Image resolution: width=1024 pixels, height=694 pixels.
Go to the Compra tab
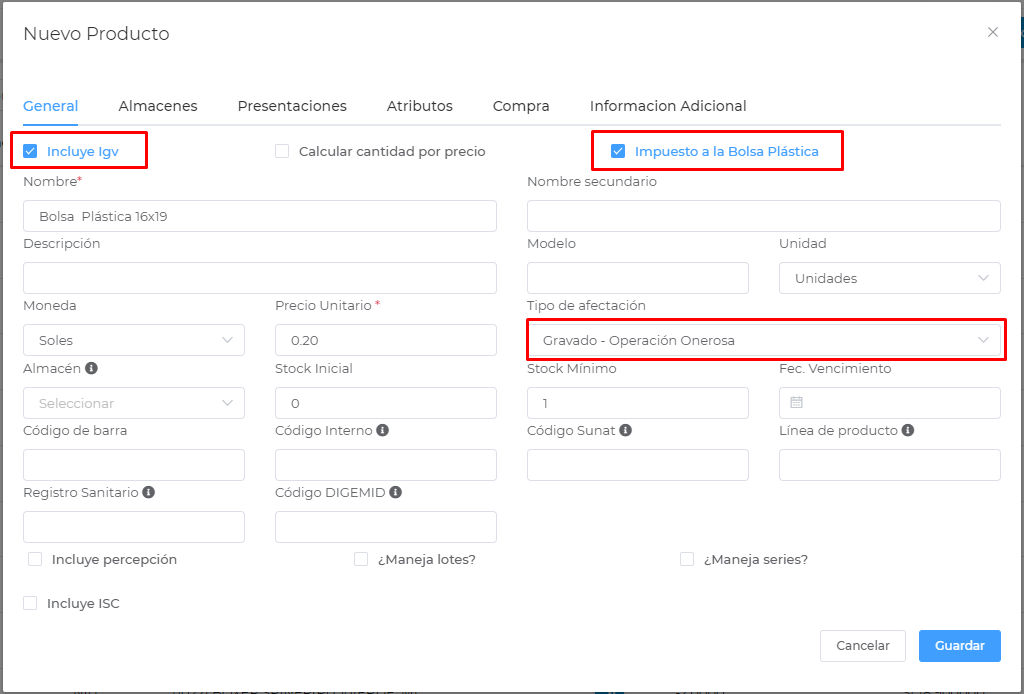tap(521, 106)
